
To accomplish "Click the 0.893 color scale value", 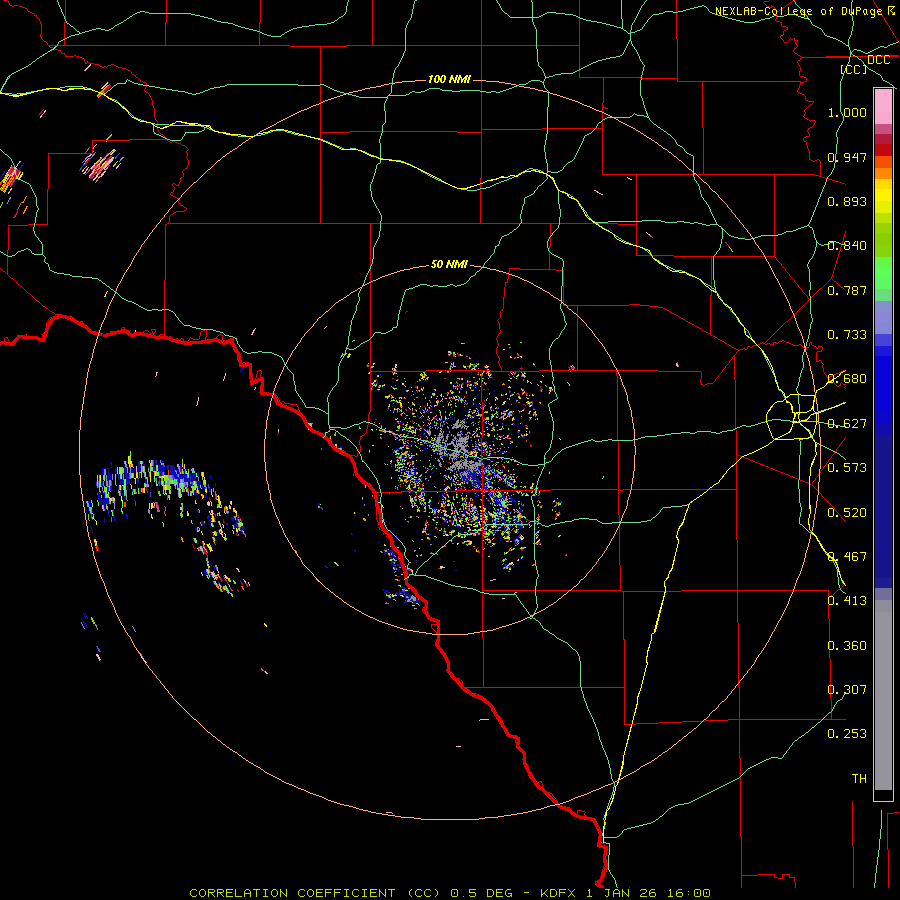I will [847, 201].
